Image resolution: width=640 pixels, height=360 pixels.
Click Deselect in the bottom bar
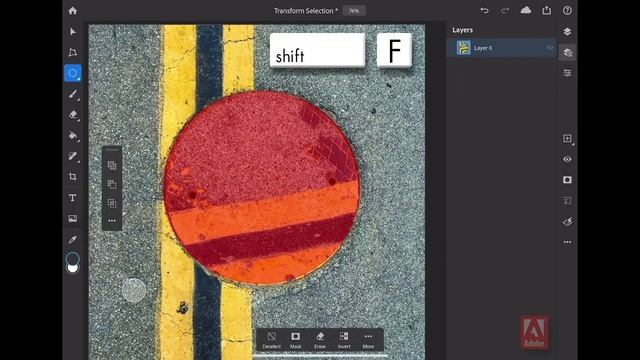(271, 340)
